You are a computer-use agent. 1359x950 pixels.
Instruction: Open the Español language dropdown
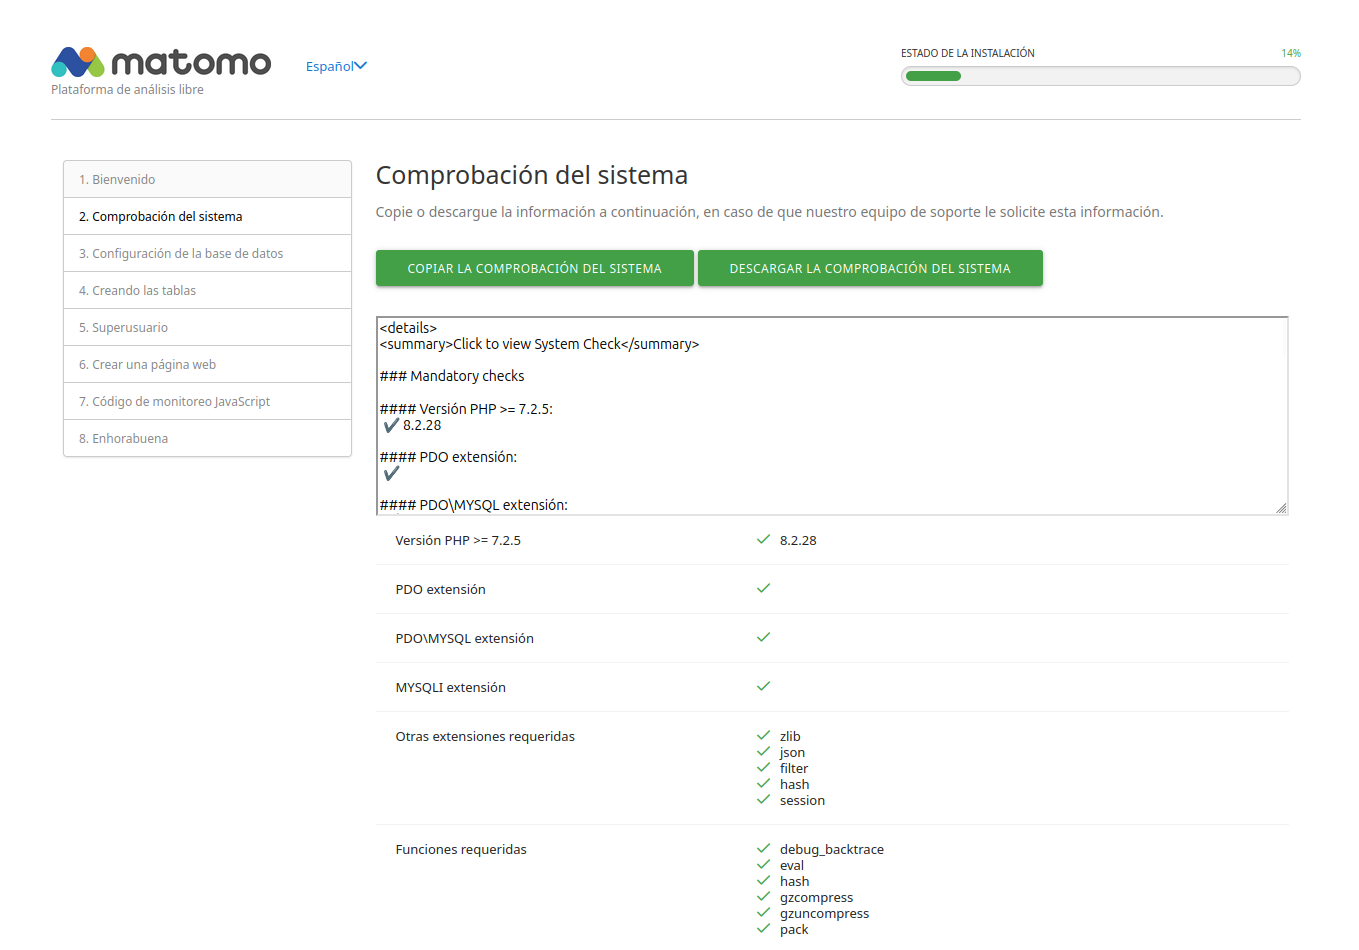pyautogui.click(x=330, y=67)
